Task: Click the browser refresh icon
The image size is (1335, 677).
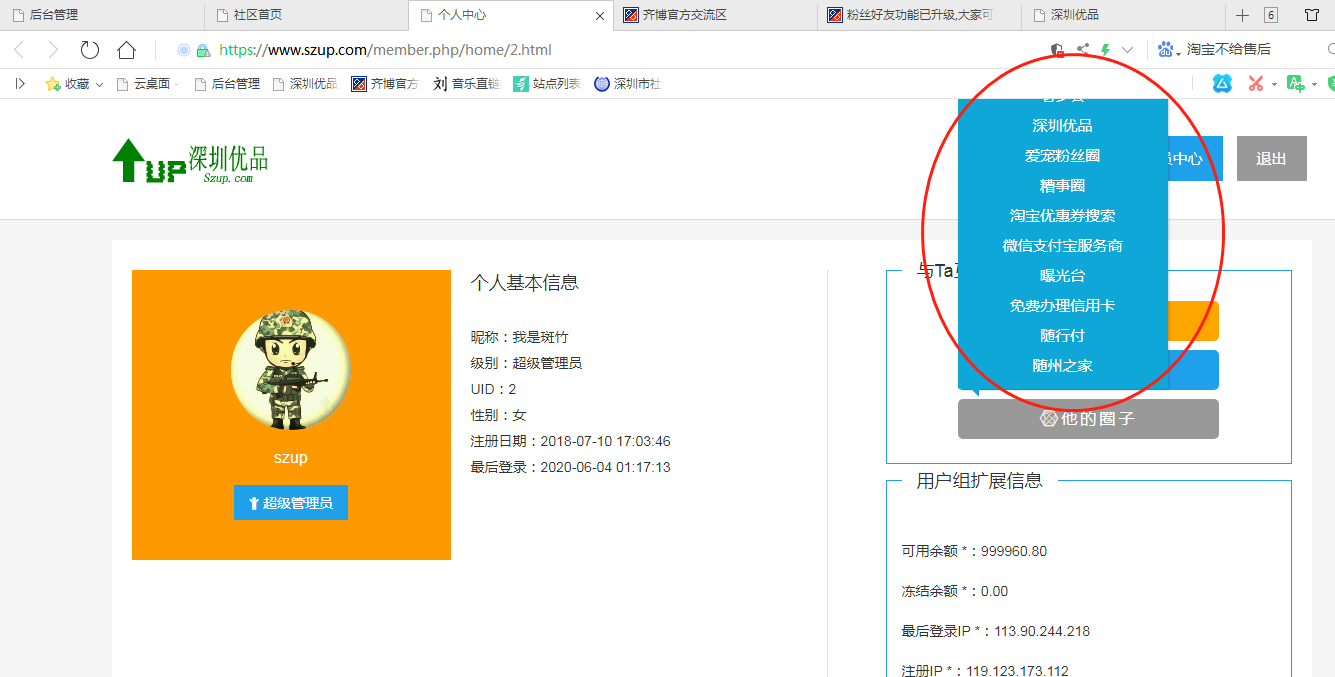Action: pos(90,50)
